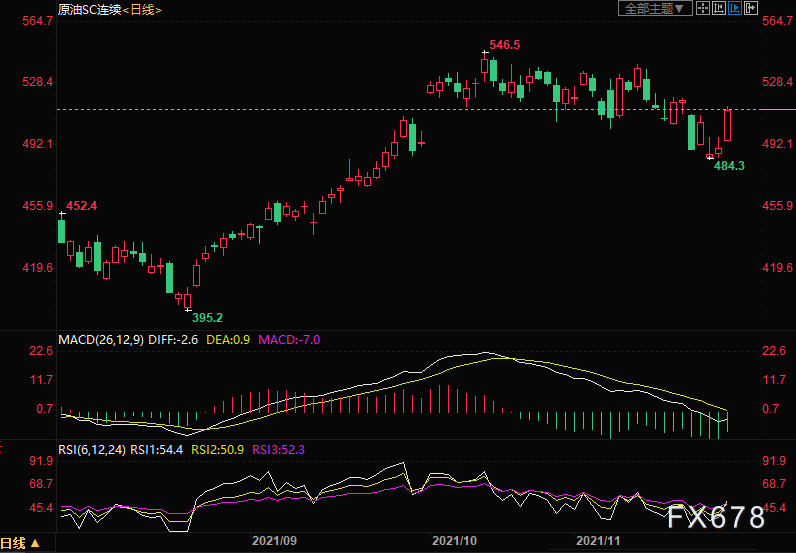Click the 2021/10 date on time axis
Image resolution: width=796 pixels, height=553 pixels.
454,541
